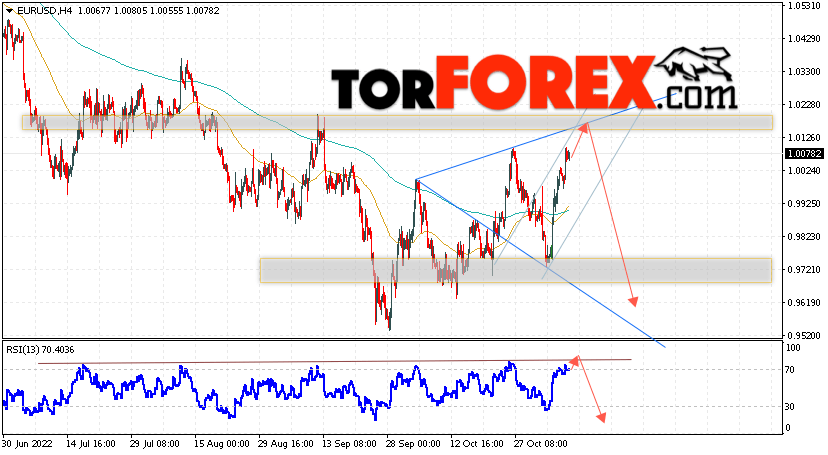Click price axis label 1.03300
The height and width of the screenshot is (455, 828).
pyautogui.click(x=804, y=72)
